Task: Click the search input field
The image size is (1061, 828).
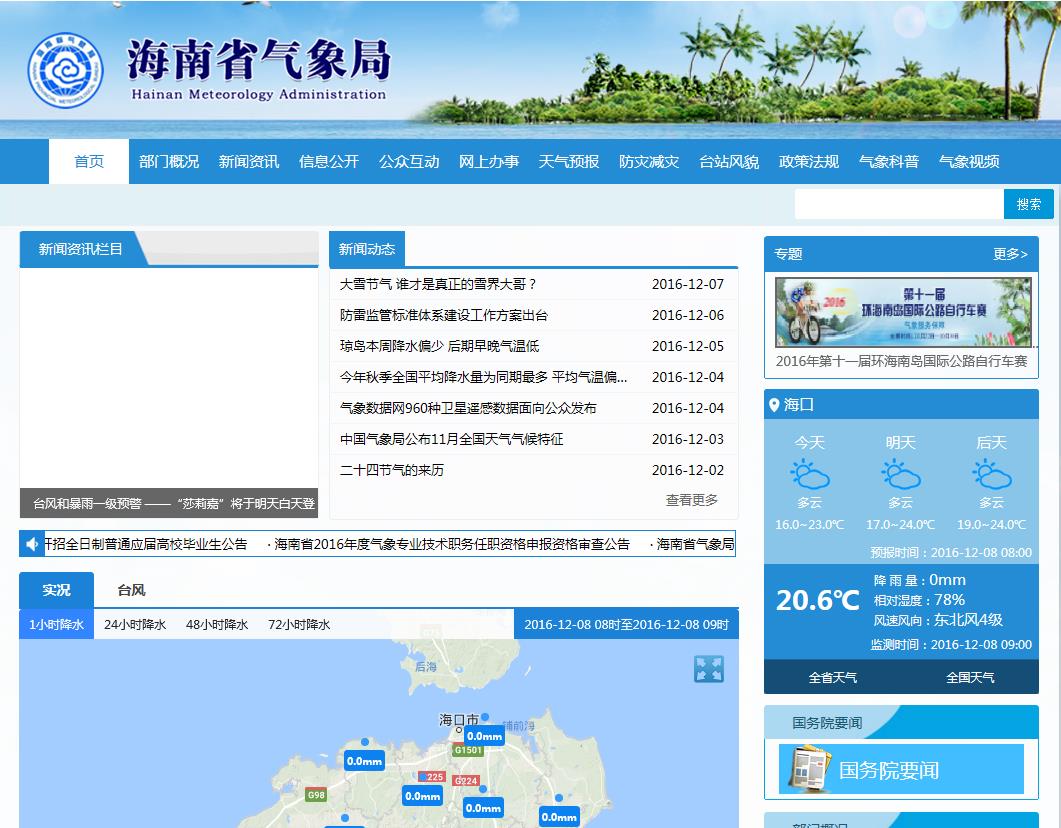Action: click(899, 204)
